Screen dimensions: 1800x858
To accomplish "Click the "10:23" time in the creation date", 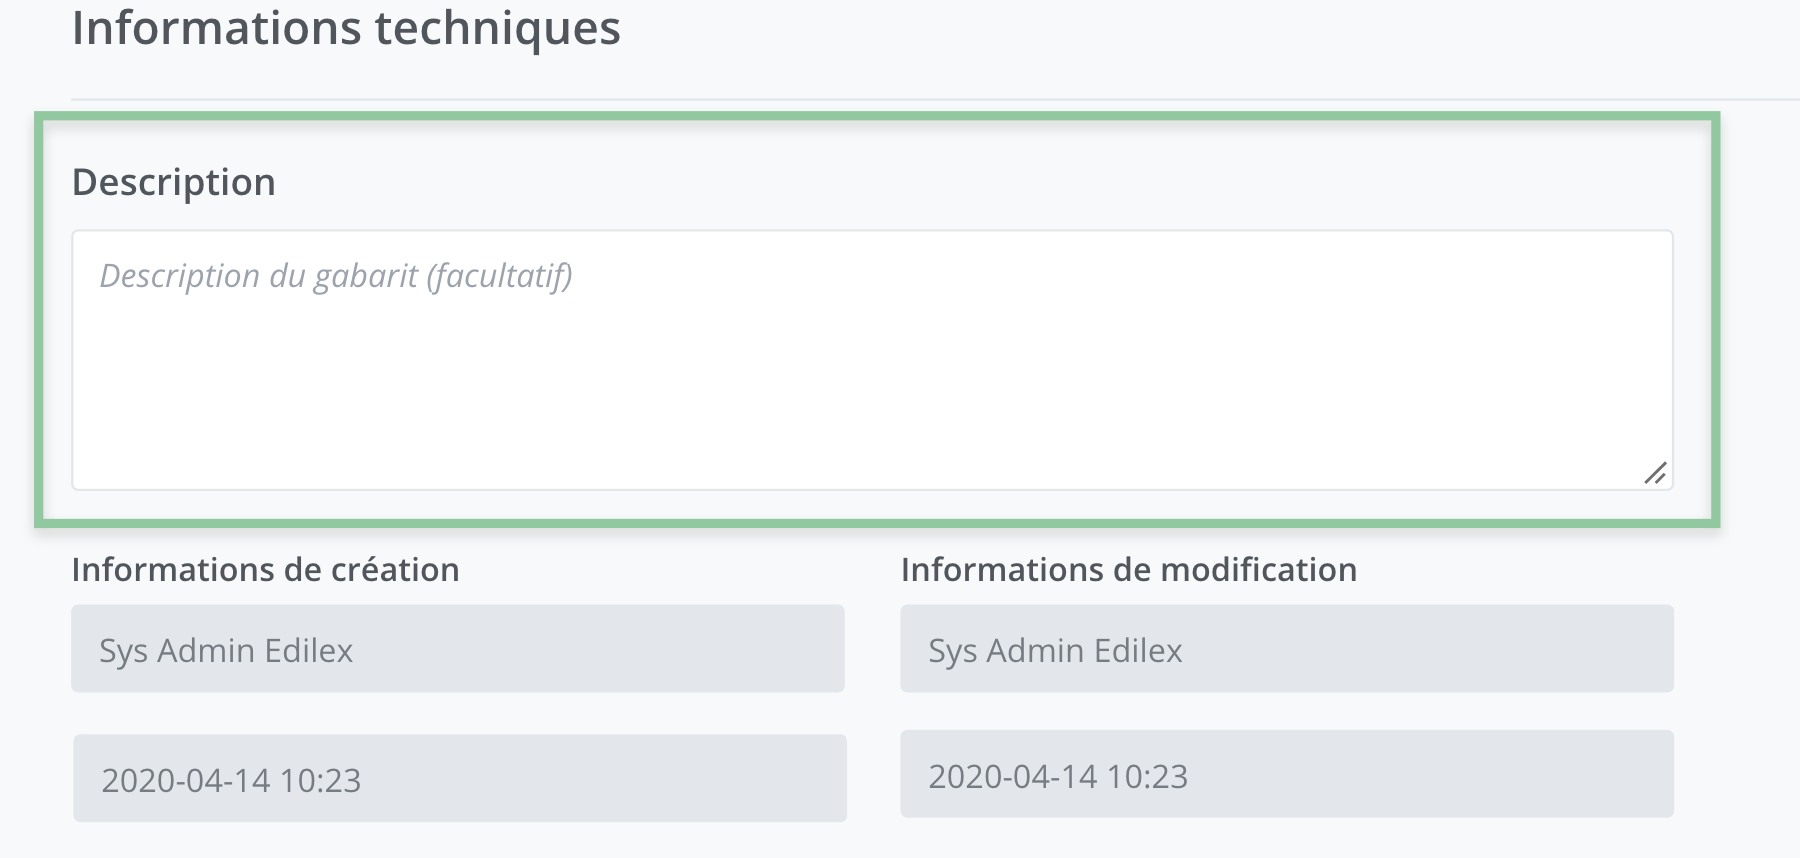I will [x=320, y=781].
